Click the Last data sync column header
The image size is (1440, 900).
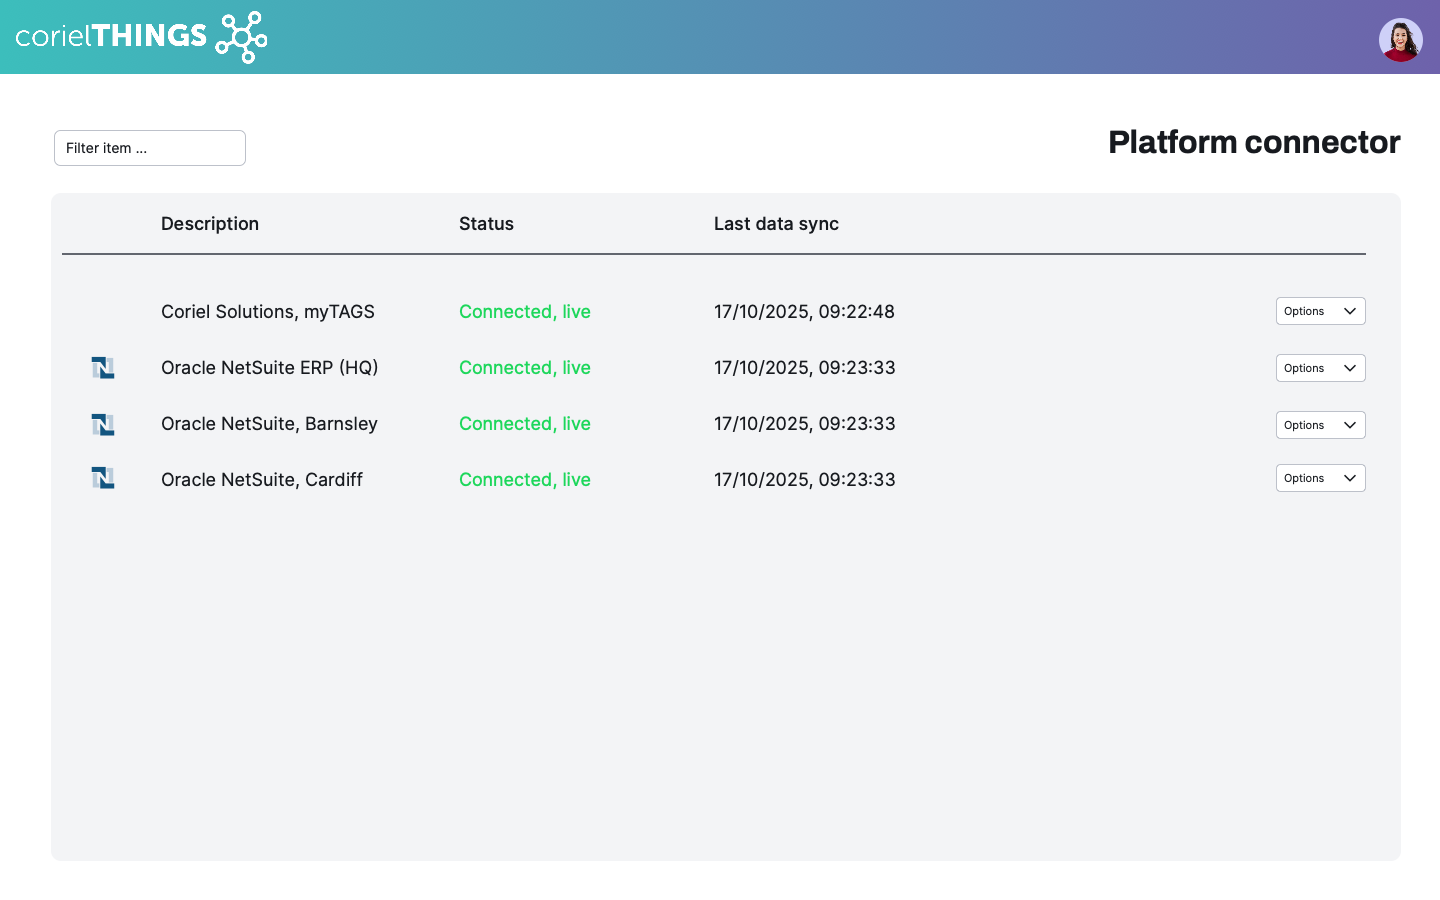[776, 224]
